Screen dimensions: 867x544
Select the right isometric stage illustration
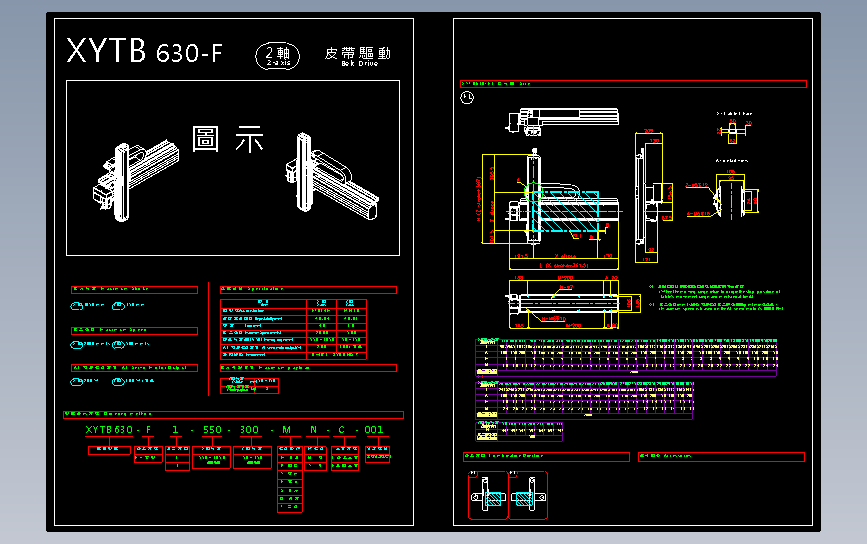click(332, 176)
